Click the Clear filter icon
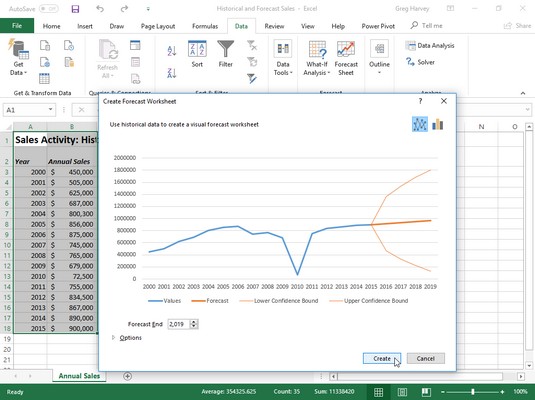The width and height of the screenshot is (535, 400). (252, 45)
